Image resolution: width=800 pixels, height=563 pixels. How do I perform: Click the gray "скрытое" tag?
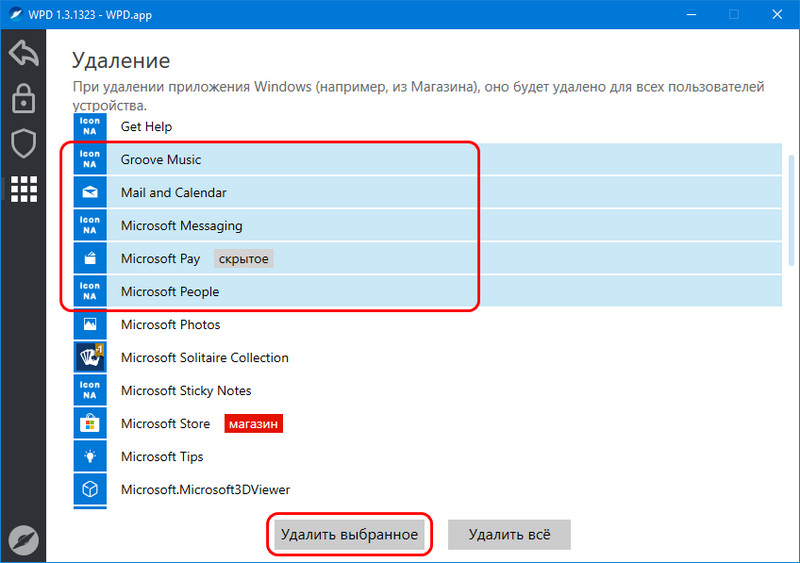pyautogui.click(x=243, y=259)
